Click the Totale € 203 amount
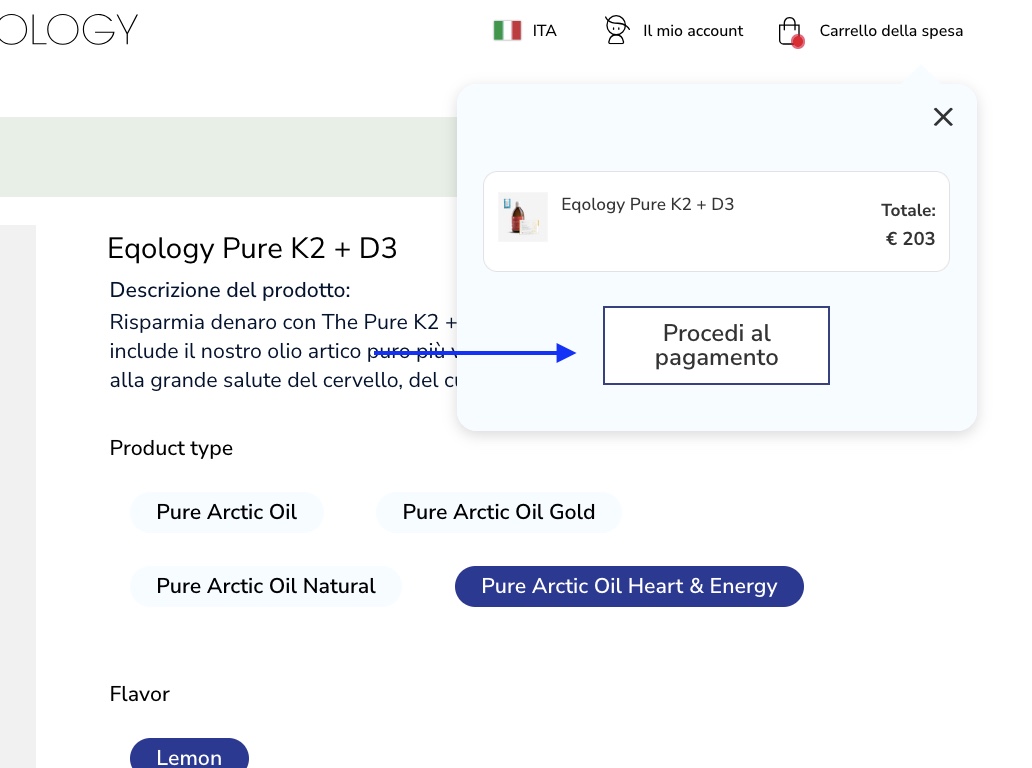Image resolution: width=1032 pixels, height=768 pixels. pos(909,224)
